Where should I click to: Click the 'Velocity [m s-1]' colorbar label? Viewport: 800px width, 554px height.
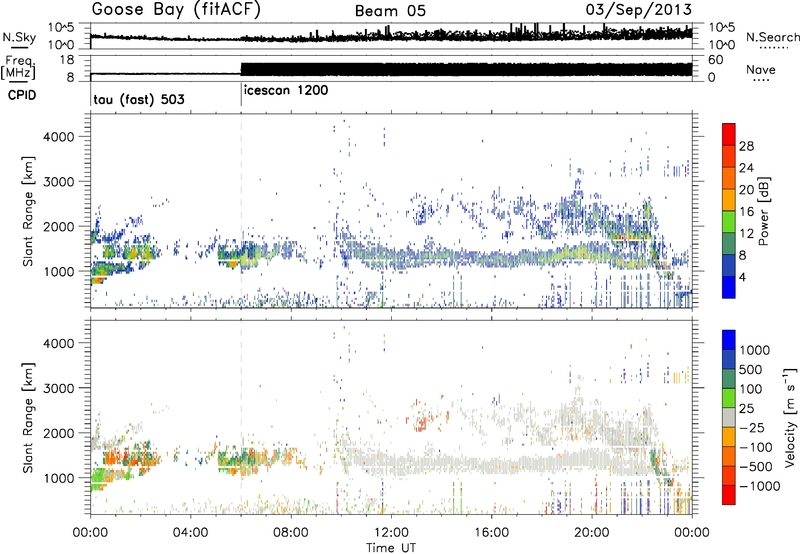[x=790, y=417]
